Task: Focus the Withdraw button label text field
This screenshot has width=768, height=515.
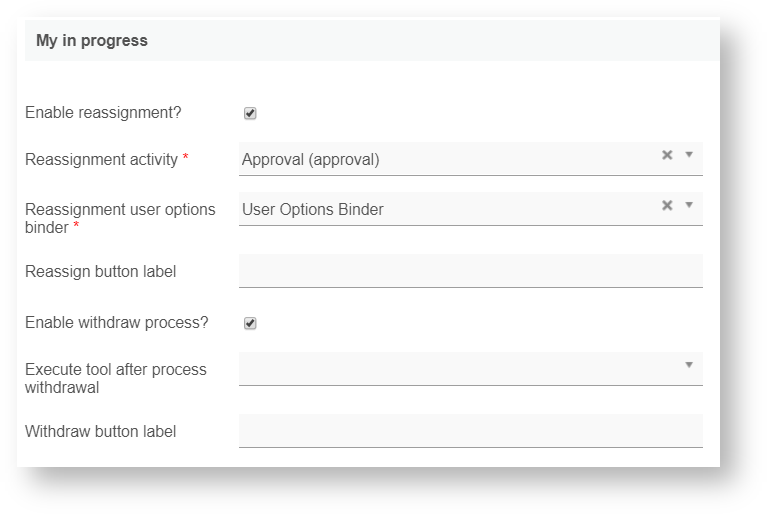Action: [470, 431]
